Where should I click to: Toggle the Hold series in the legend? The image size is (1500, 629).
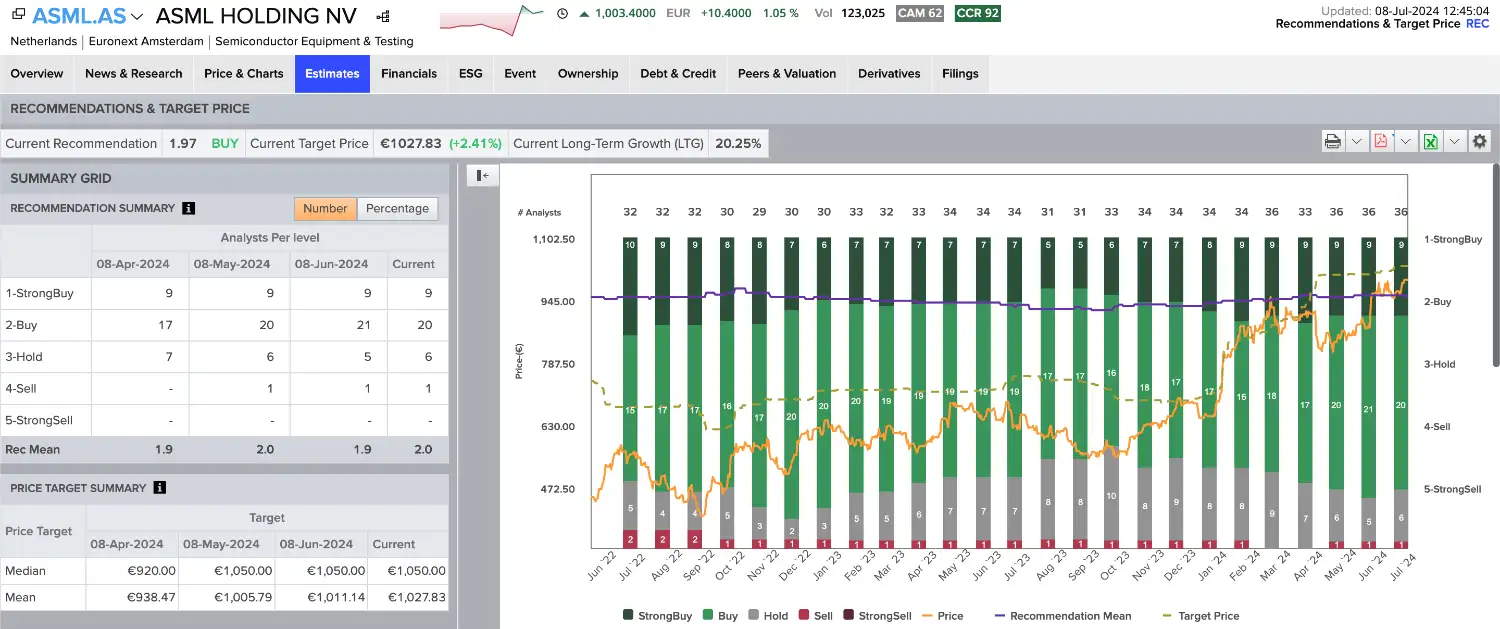click(768, 616)
